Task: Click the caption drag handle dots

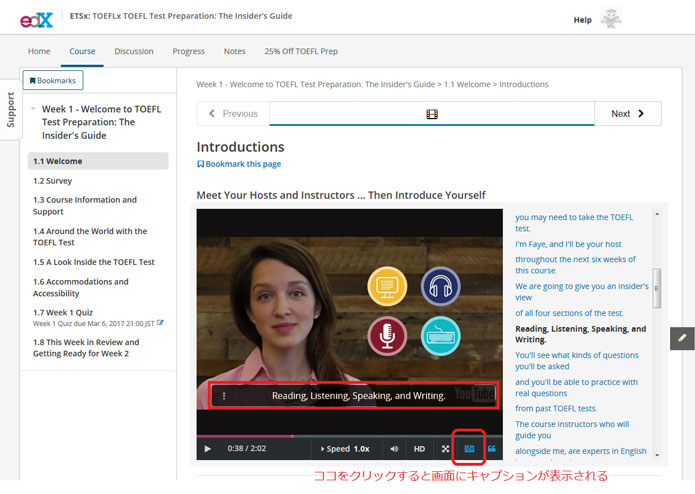Action: click(224, 396)
